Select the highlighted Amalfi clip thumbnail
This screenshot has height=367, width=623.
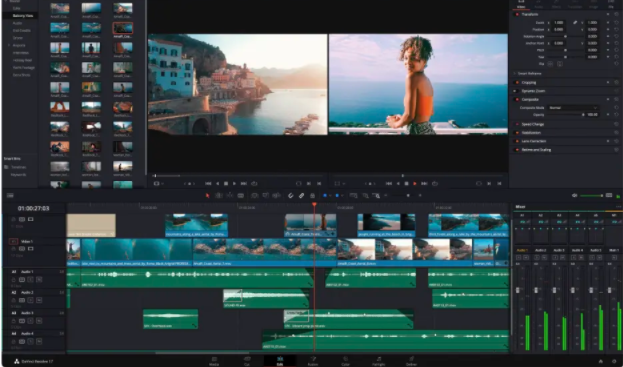click(x=123, y=28)
